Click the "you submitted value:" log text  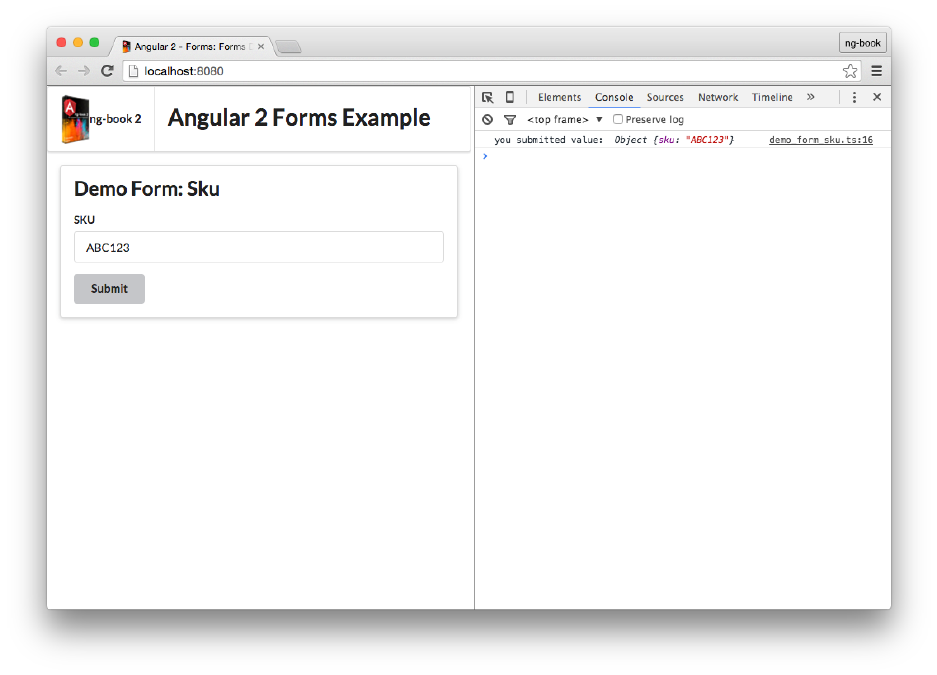point(549,140)
